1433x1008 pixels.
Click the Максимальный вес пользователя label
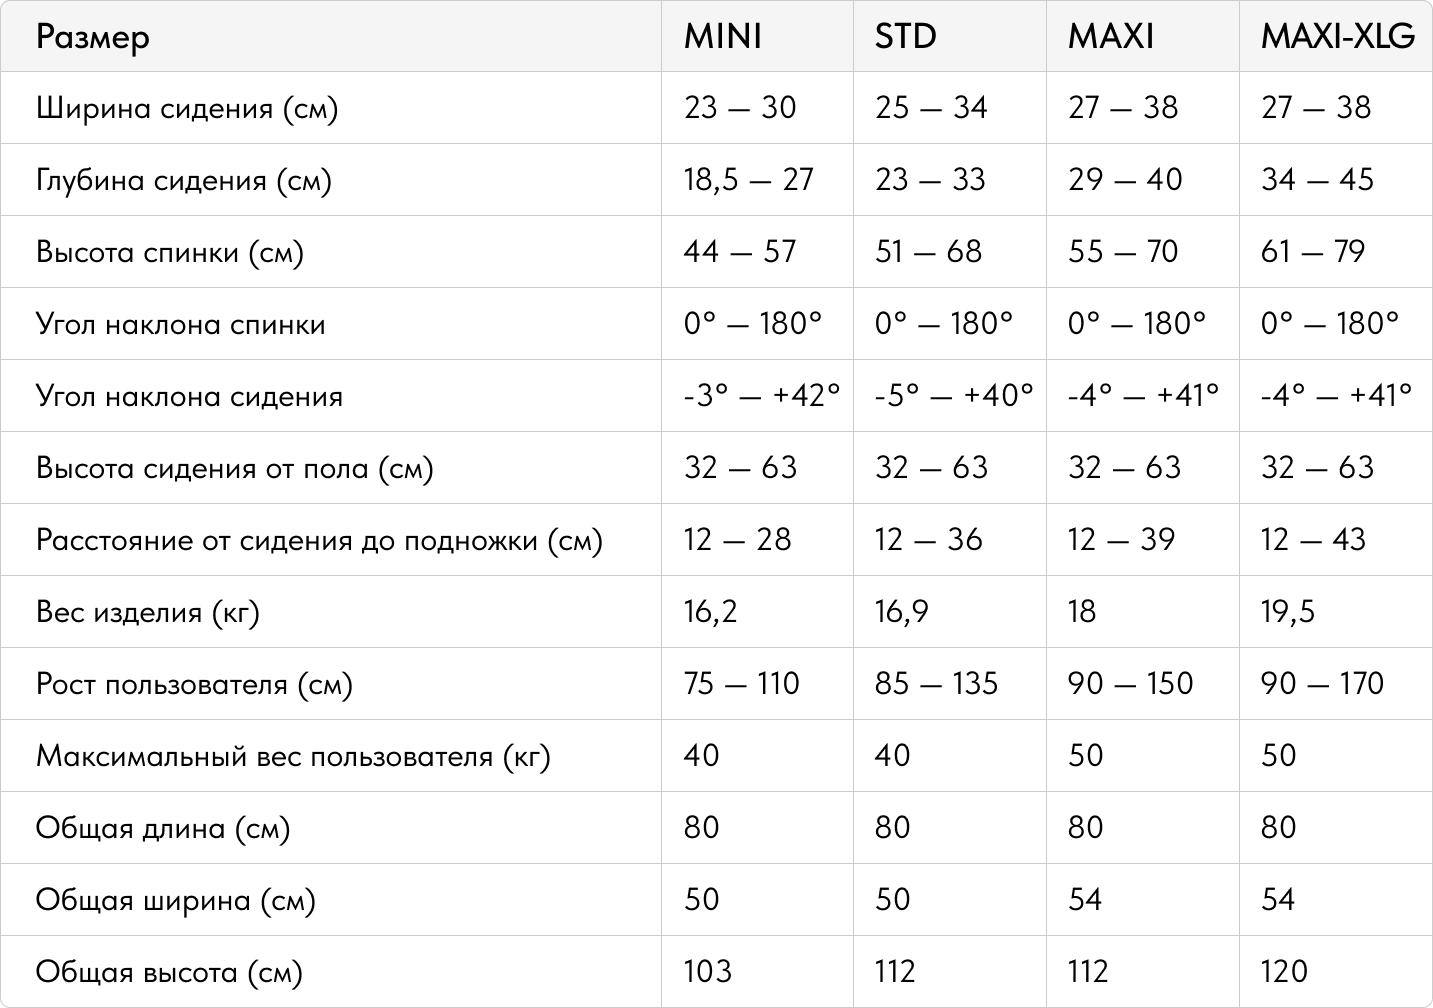[x=293, y=756]
